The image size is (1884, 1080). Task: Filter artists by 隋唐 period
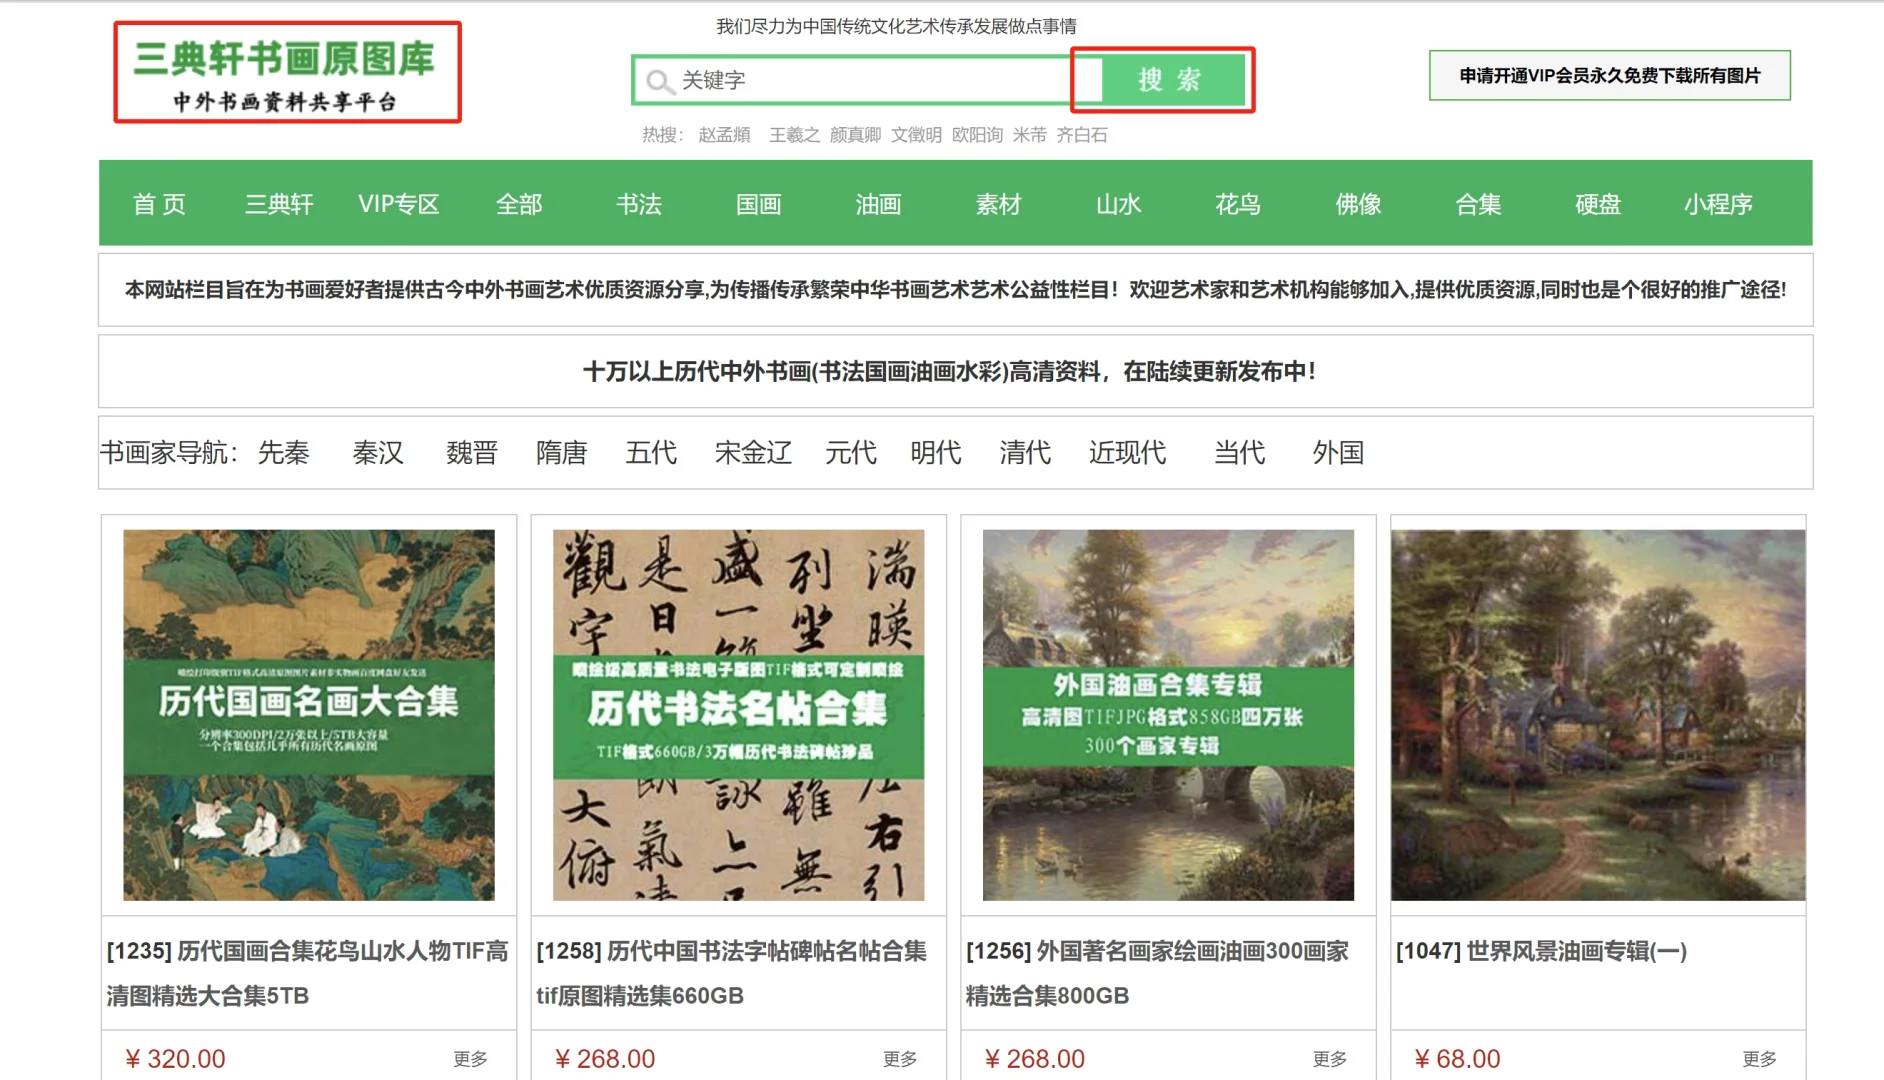[x=562, y=453]
